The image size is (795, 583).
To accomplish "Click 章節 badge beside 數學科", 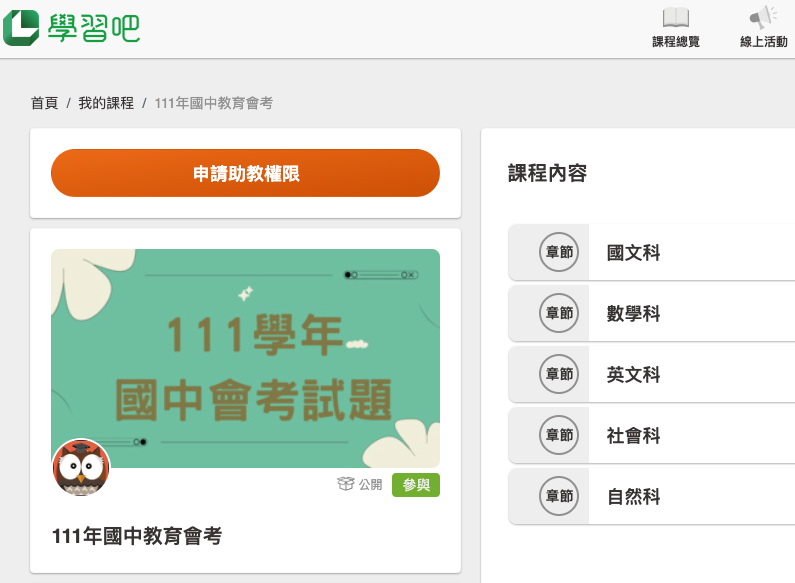I will click(x=559, y=313).
